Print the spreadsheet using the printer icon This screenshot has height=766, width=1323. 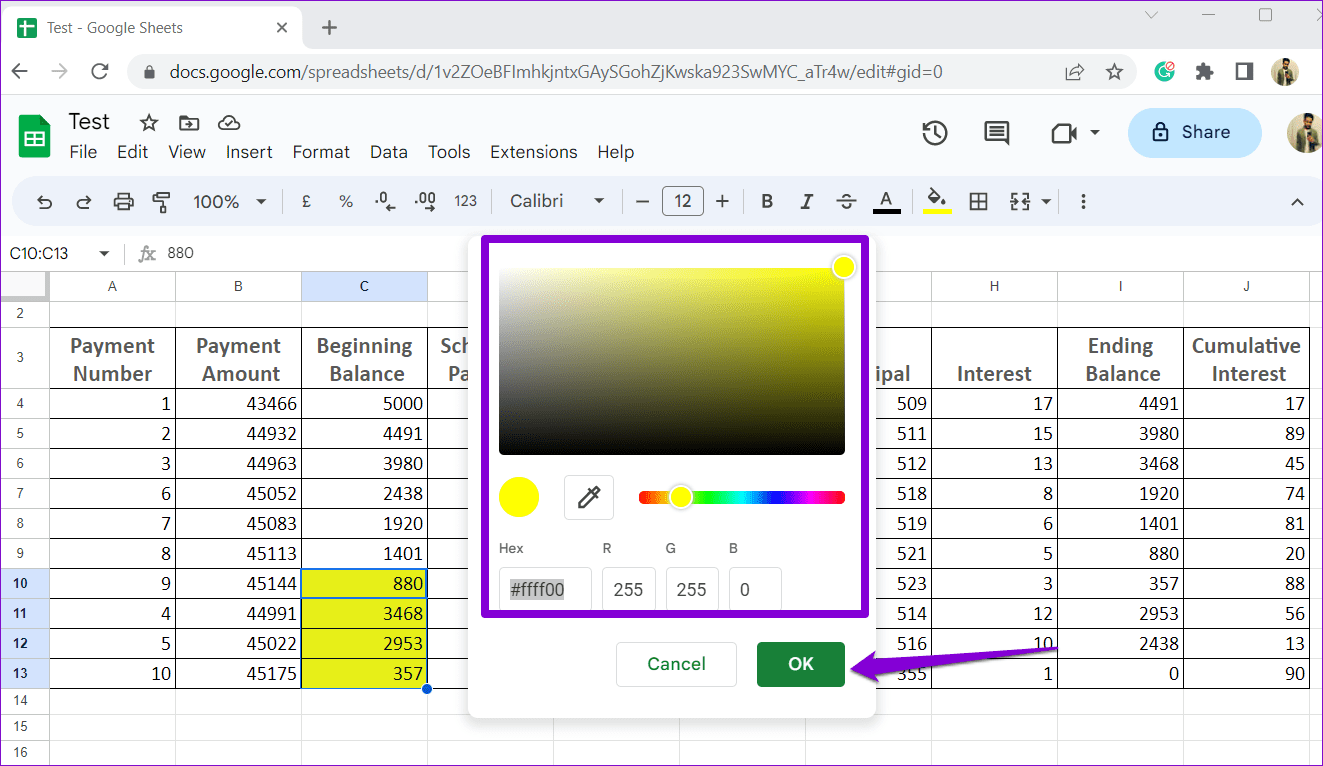click(x=123, y=202)
